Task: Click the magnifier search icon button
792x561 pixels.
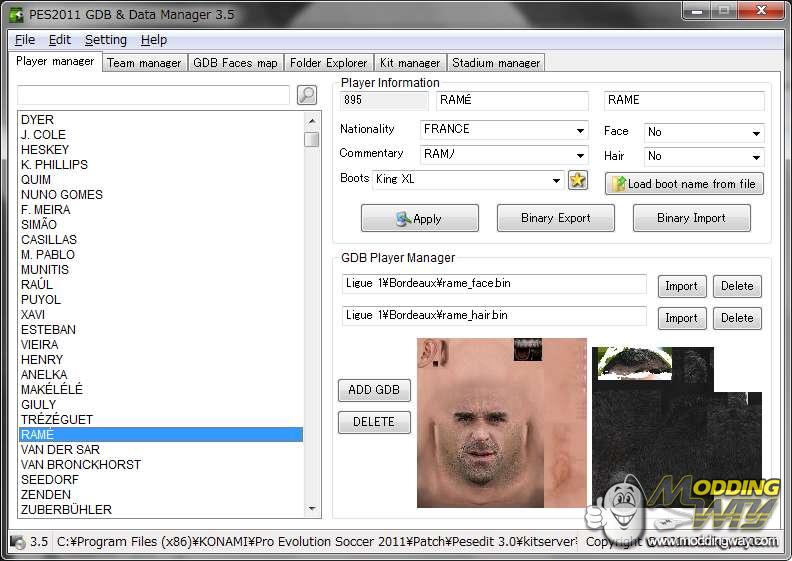Action: tap(307, 95)
